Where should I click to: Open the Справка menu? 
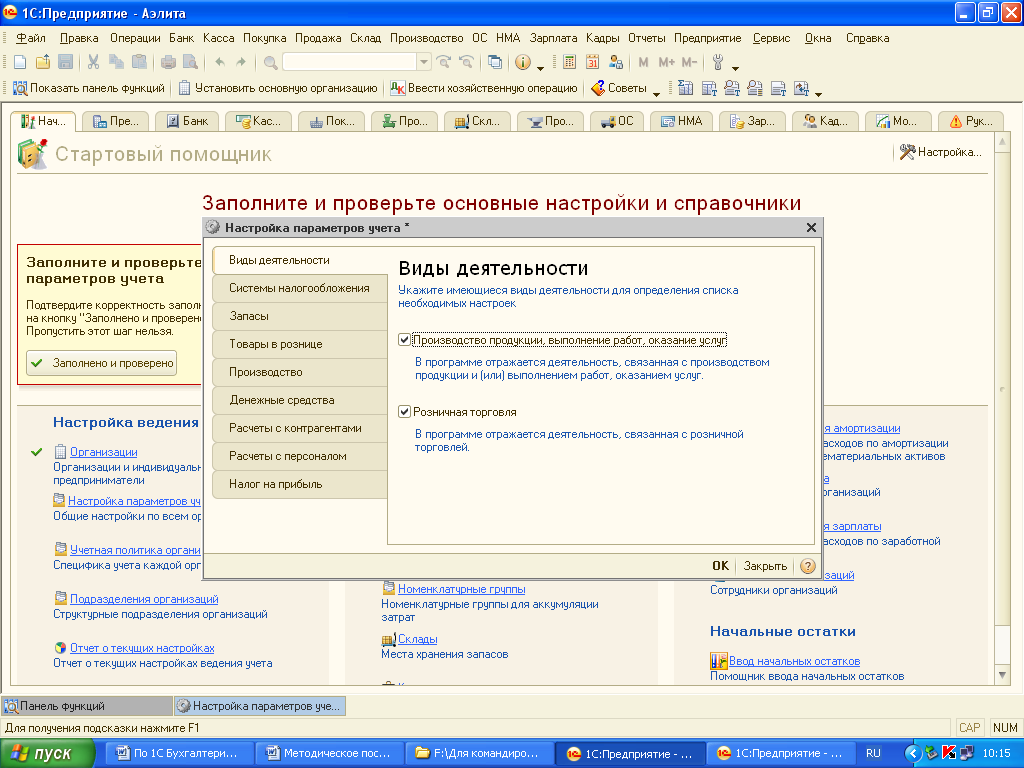click(x=867, y=38)
